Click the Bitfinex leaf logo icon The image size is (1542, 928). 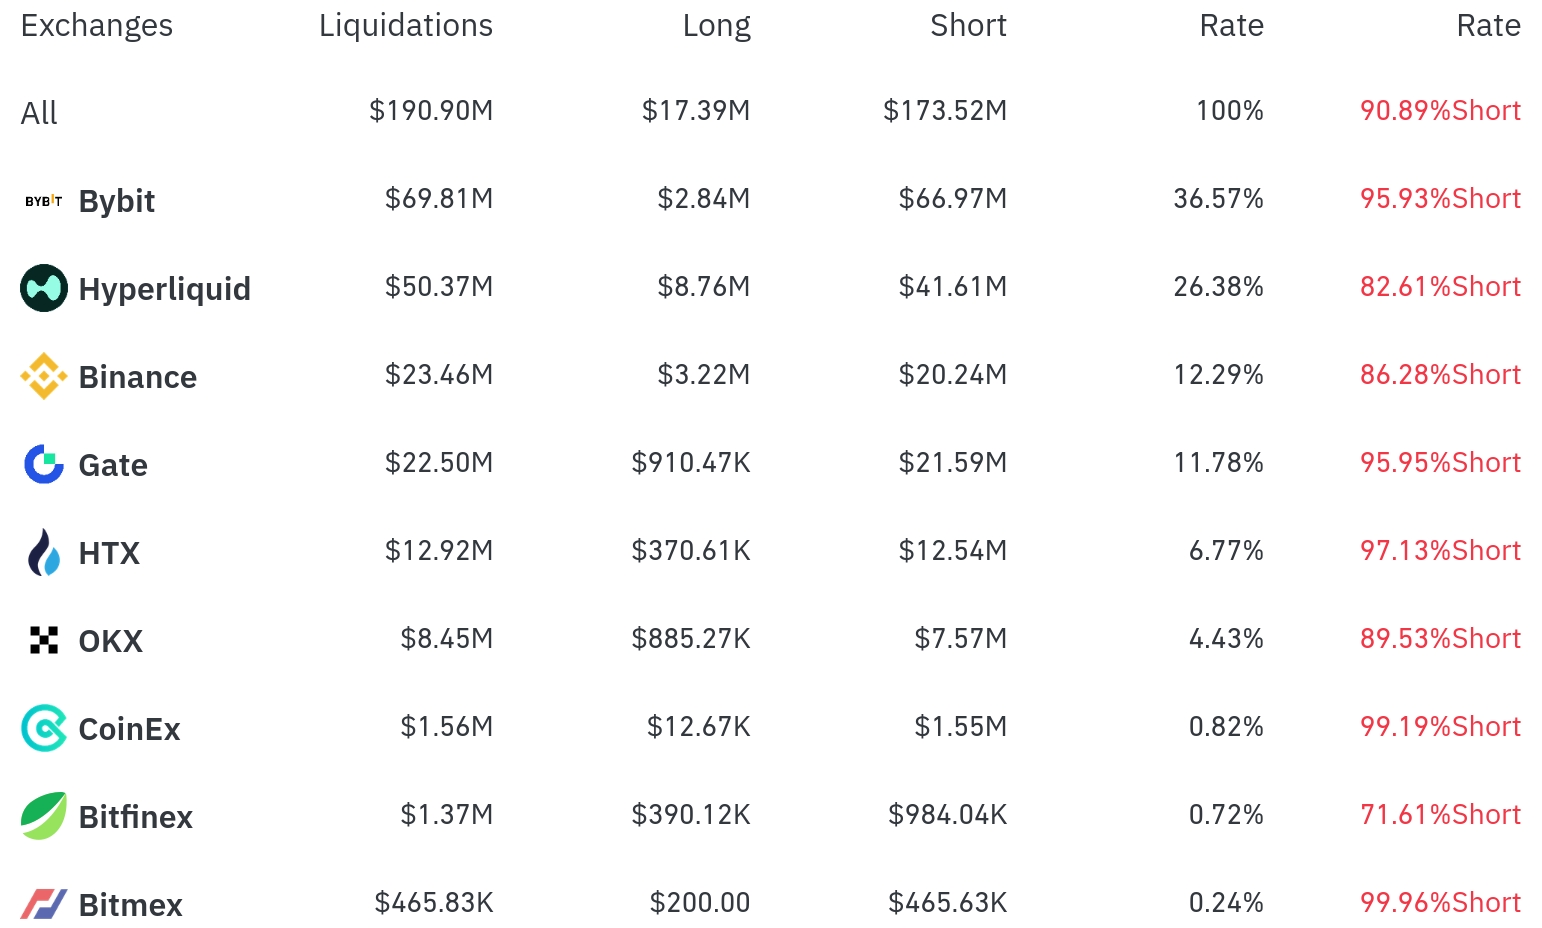[x=44, y=816]
